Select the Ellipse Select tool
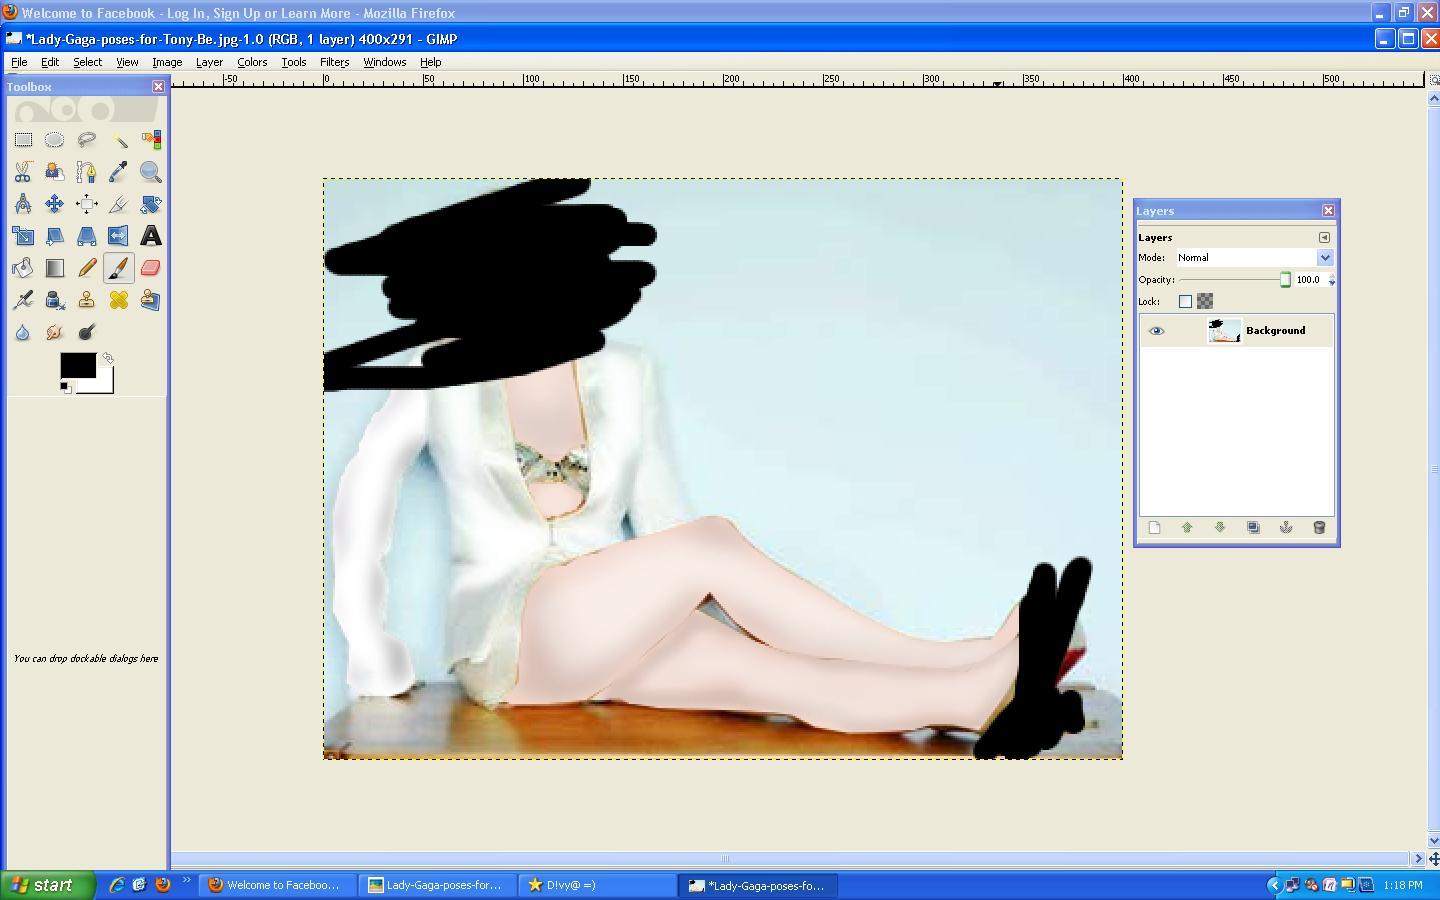The height and width of the screenshot is (900, 1440). 55,140
